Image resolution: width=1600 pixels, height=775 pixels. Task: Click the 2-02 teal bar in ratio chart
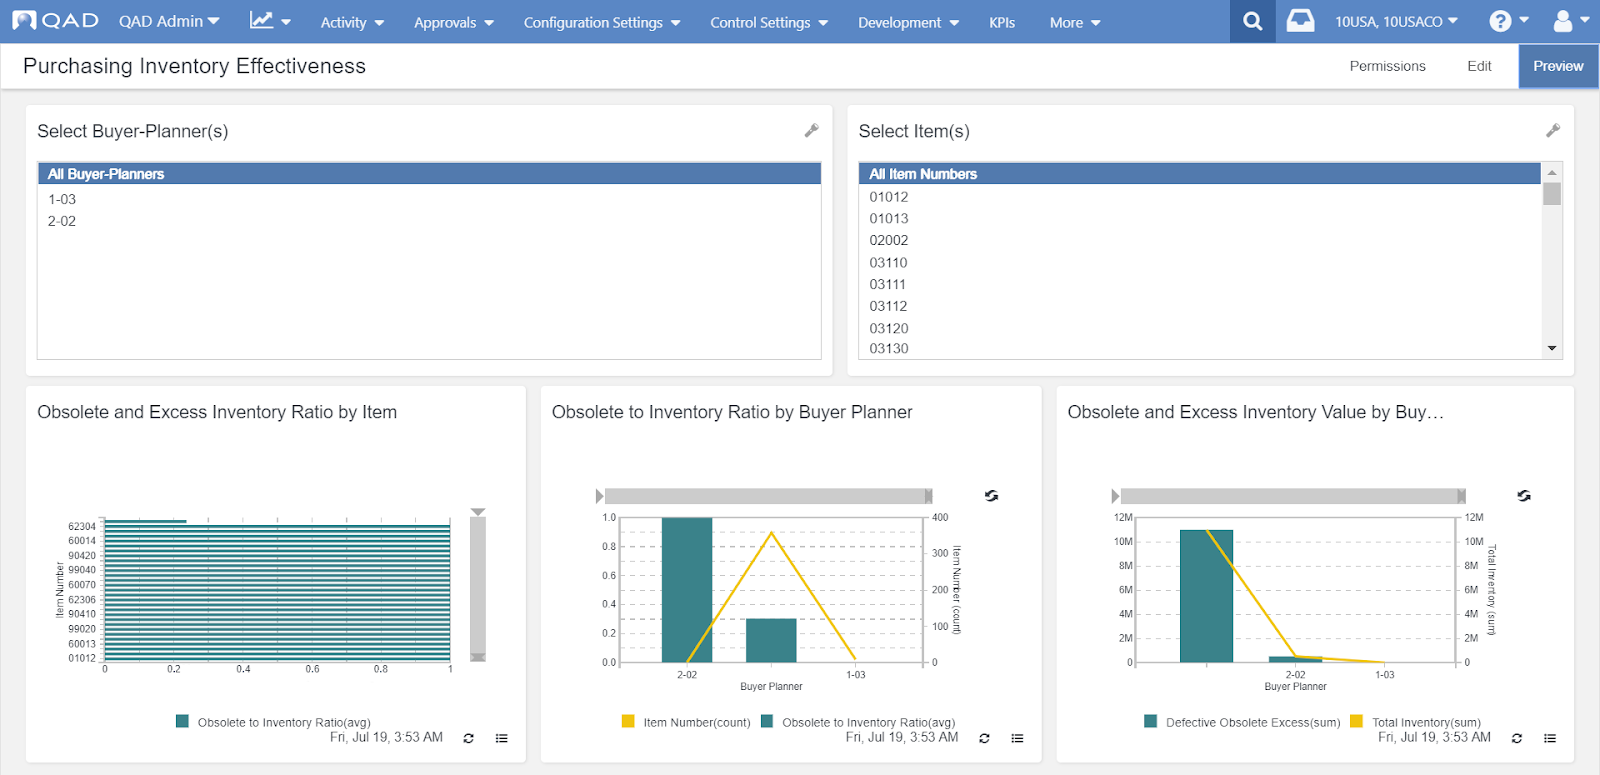tap(687, 590)
